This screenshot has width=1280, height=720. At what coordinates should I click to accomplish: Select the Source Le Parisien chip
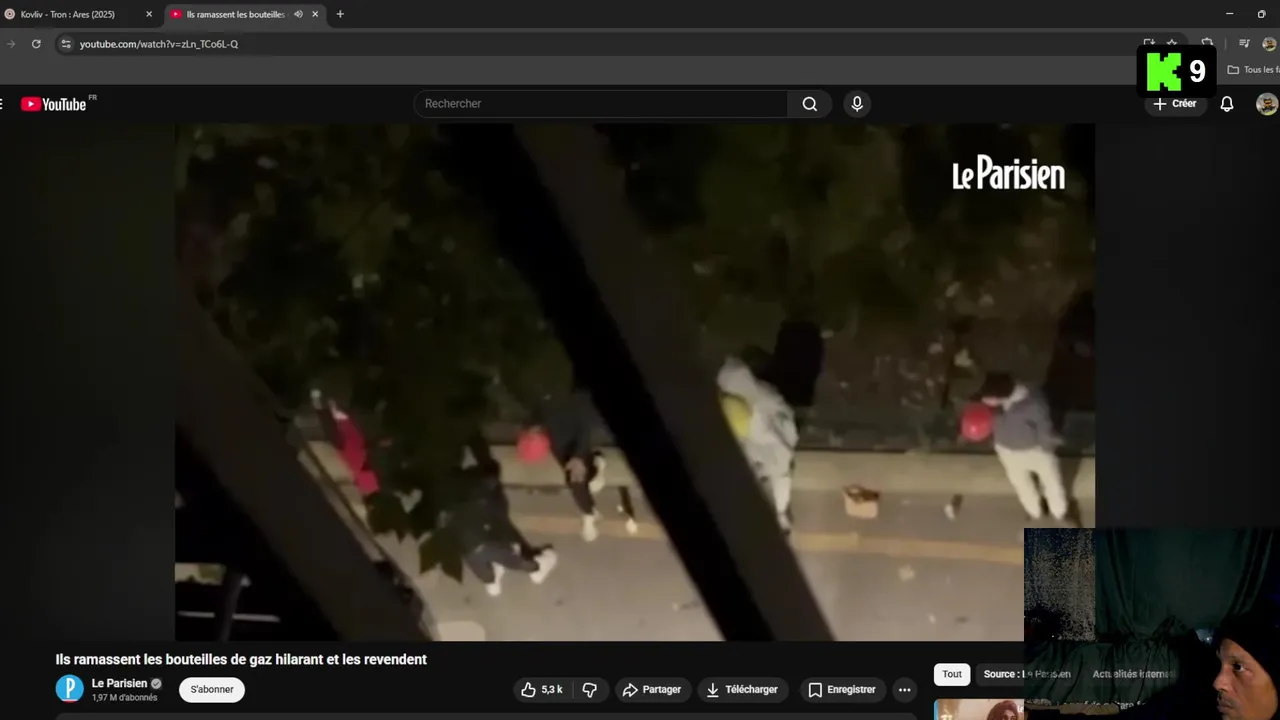1027,674
